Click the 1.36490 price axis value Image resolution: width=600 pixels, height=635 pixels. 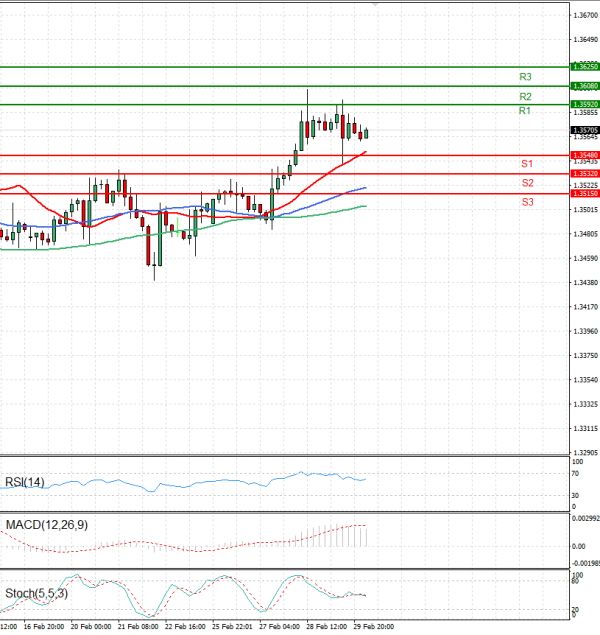click(586, 40)
